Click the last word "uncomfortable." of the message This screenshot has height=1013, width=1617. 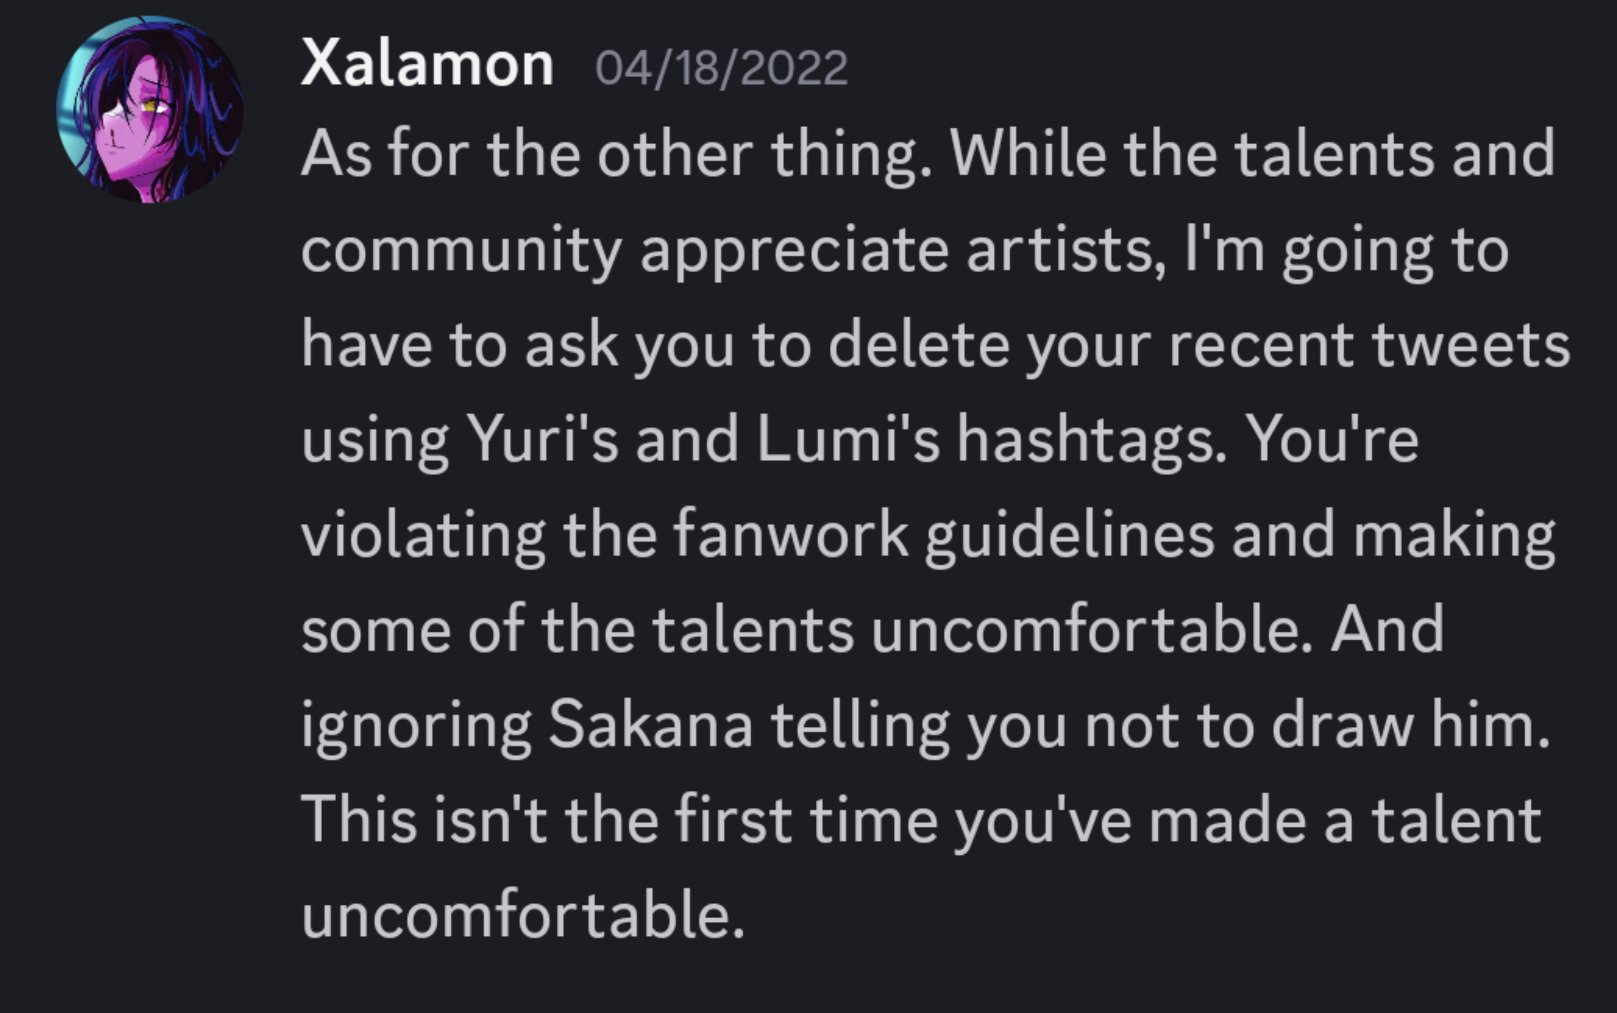click(x=523, y=914)
